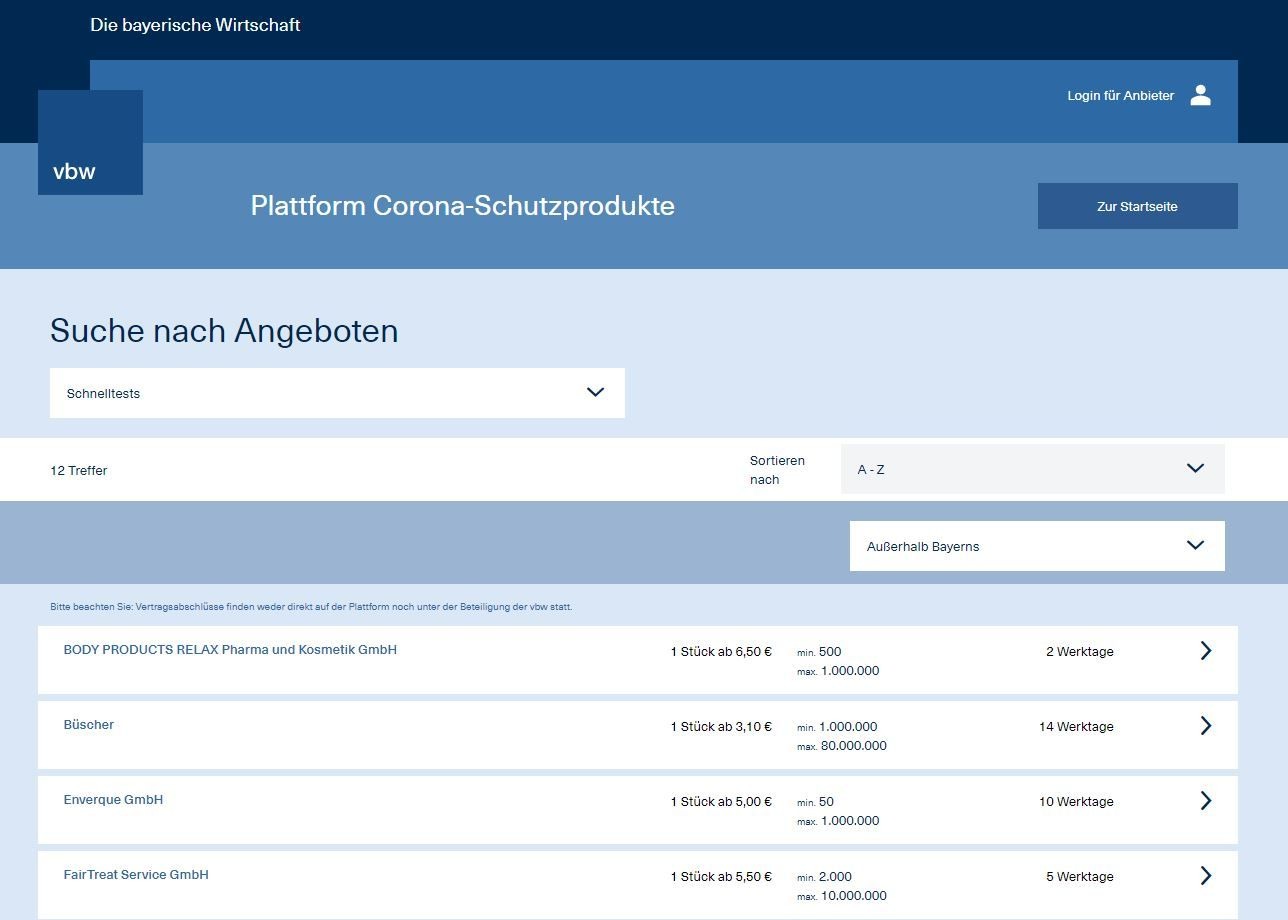Viewport: 1288px width, 920px height.
Task: Click the Vertragsabschlüsse notice text
Action: (311, 607)
